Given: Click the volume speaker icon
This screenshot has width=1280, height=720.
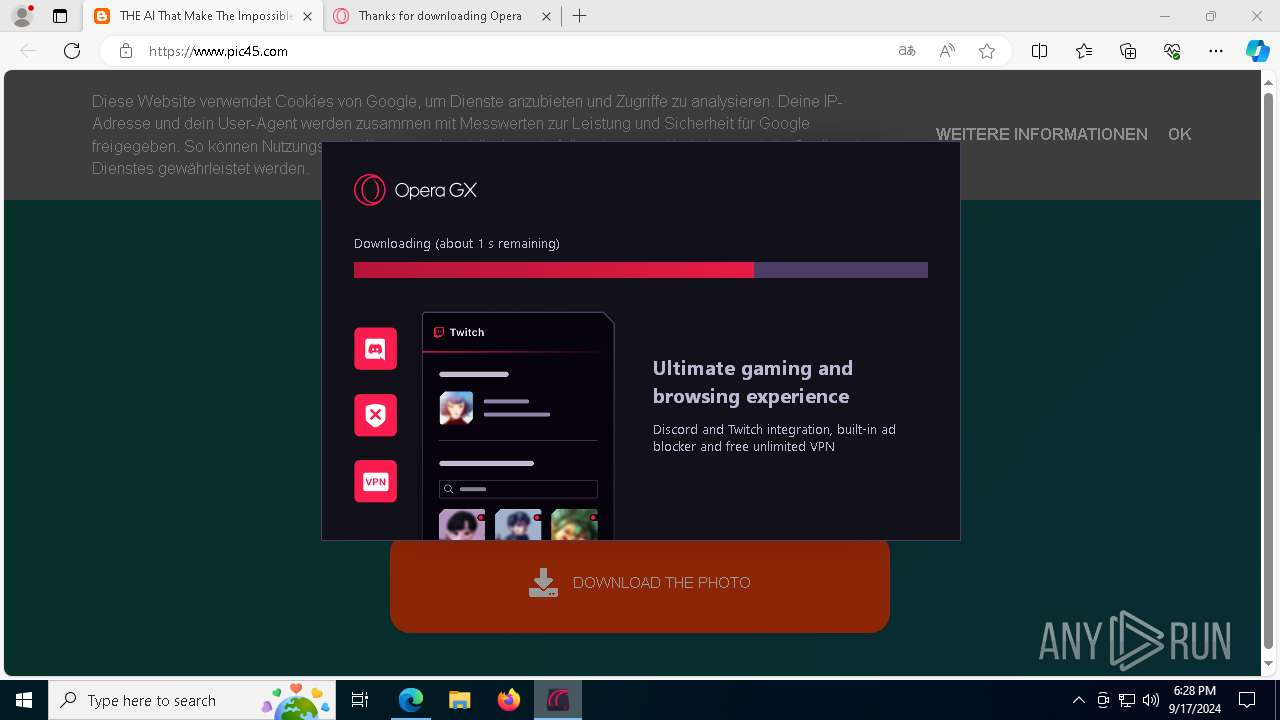Looking at the screenshot, I should point(1151,700).
